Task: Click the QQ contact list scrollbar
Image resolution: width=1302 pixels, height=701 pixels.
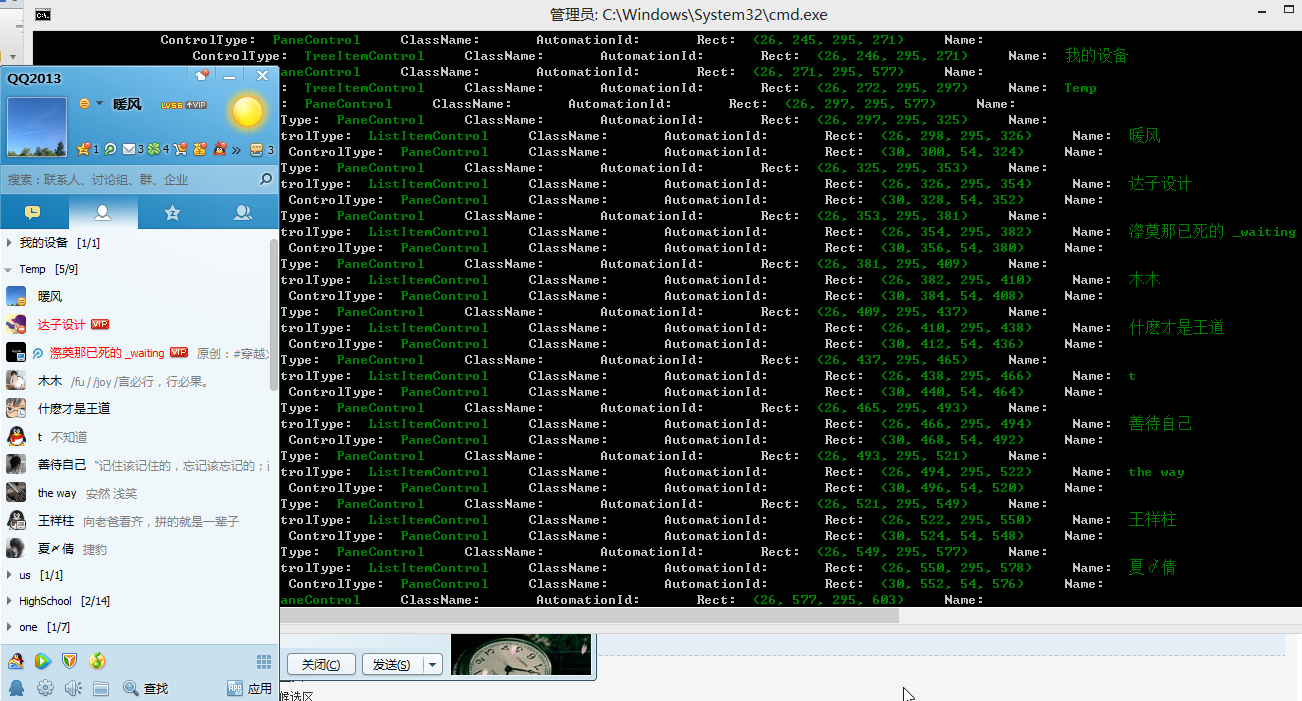Action: [274, 315]
